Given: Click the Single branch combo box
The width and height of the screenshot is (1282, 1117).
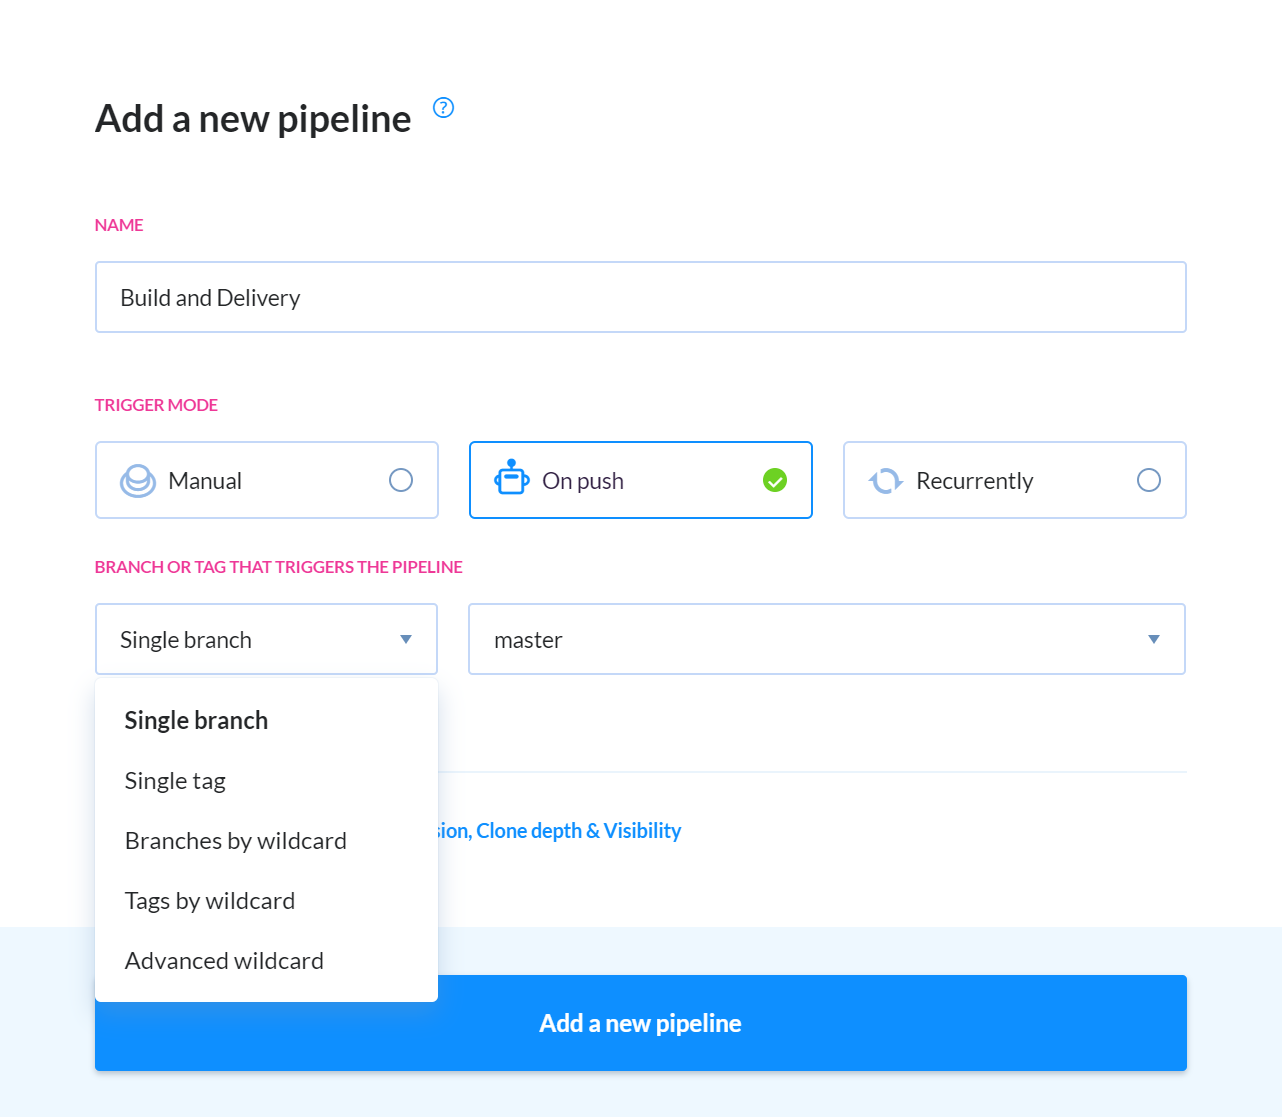Looking at the screenshot, I should [266, 639].
